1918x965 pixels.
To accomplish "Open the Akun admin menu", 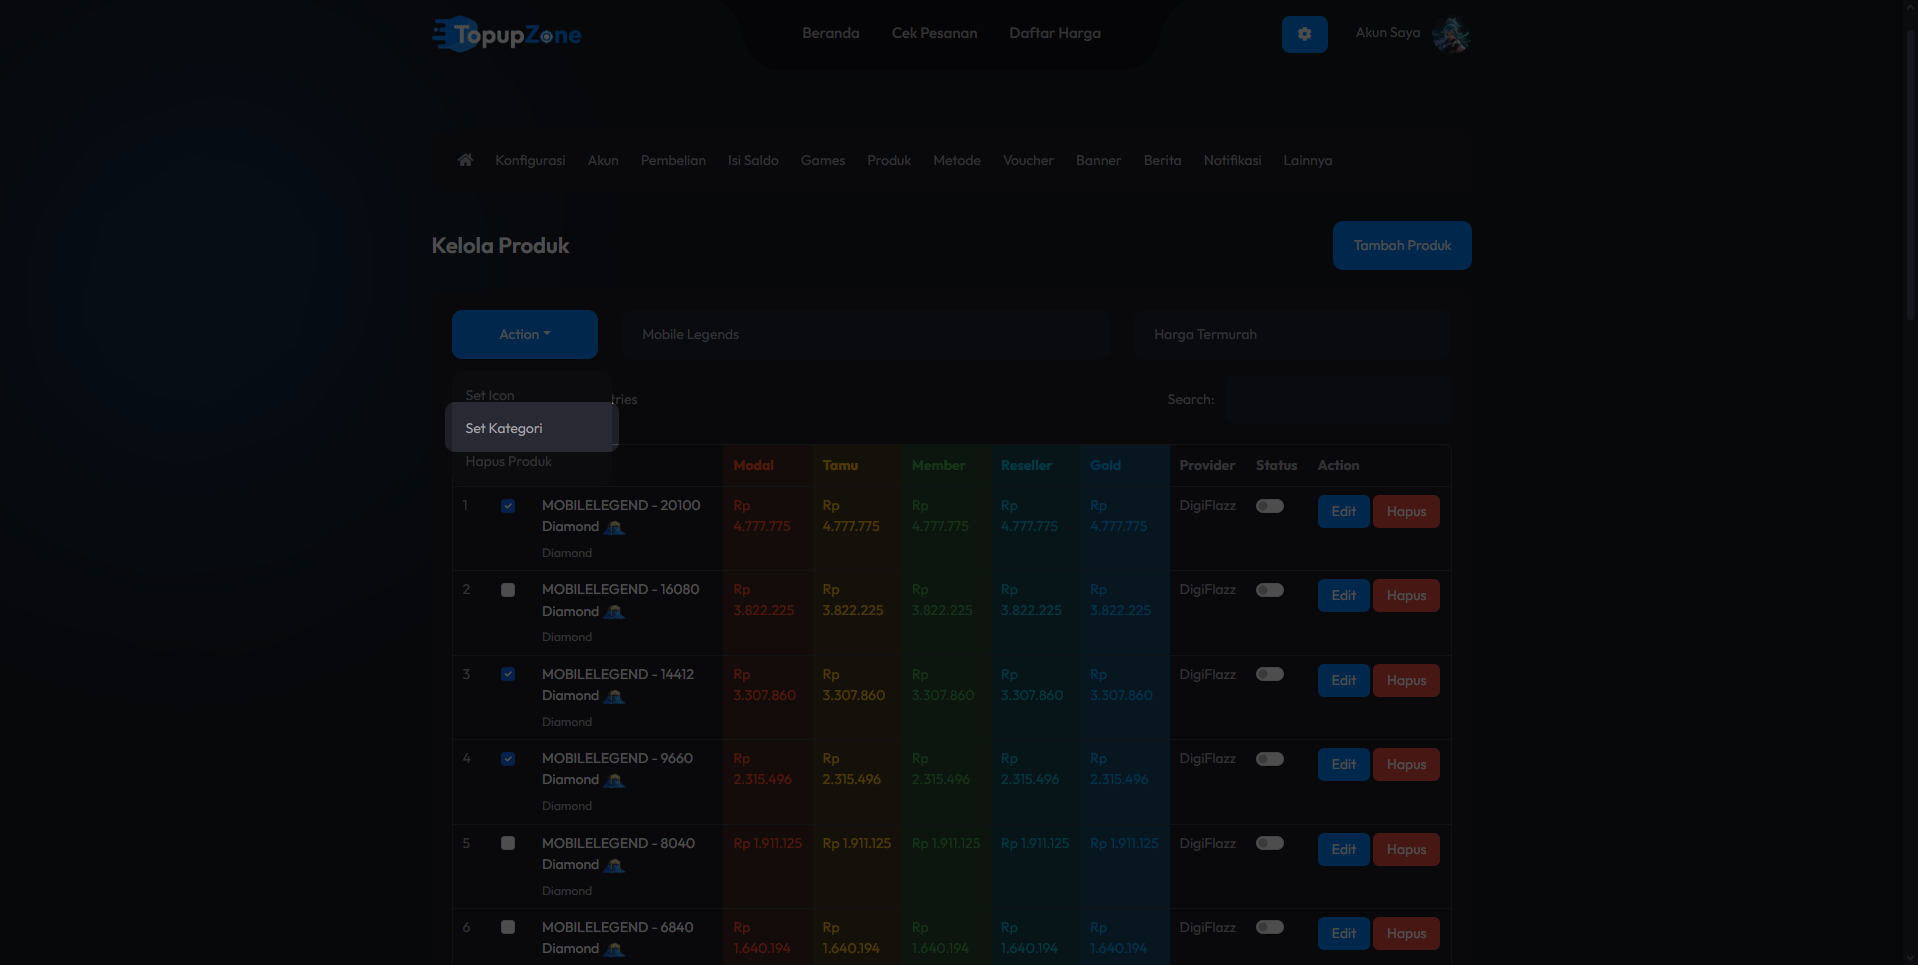I will (x=603, y=160).
